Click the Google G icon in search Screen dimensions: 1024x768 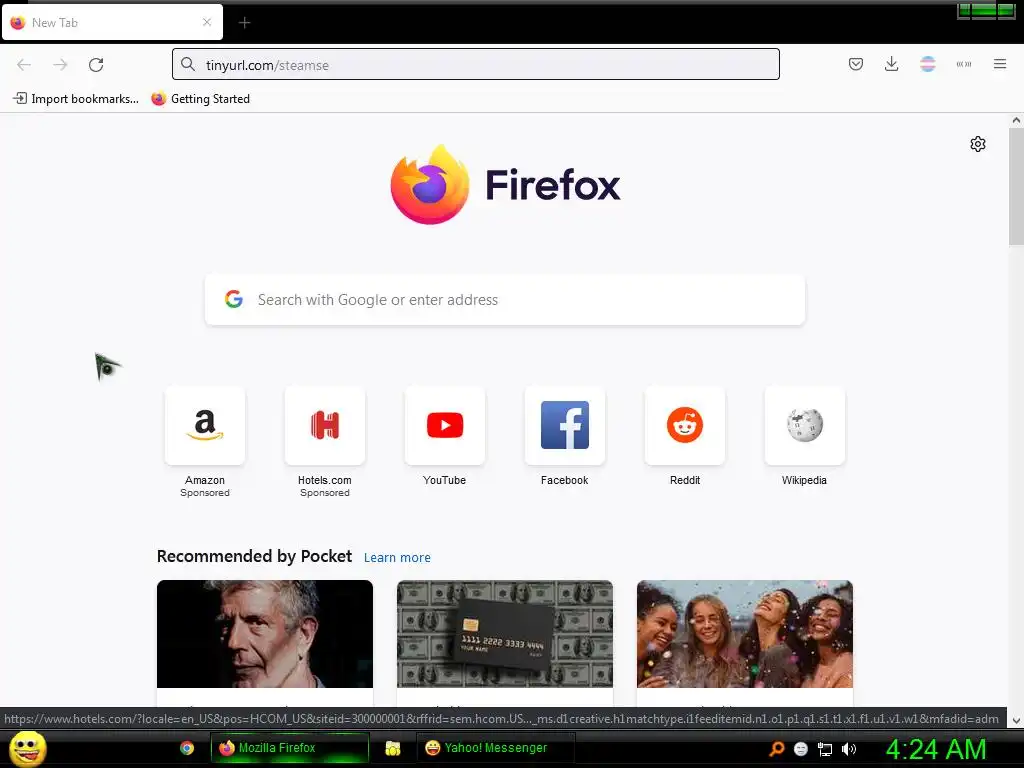234,299
